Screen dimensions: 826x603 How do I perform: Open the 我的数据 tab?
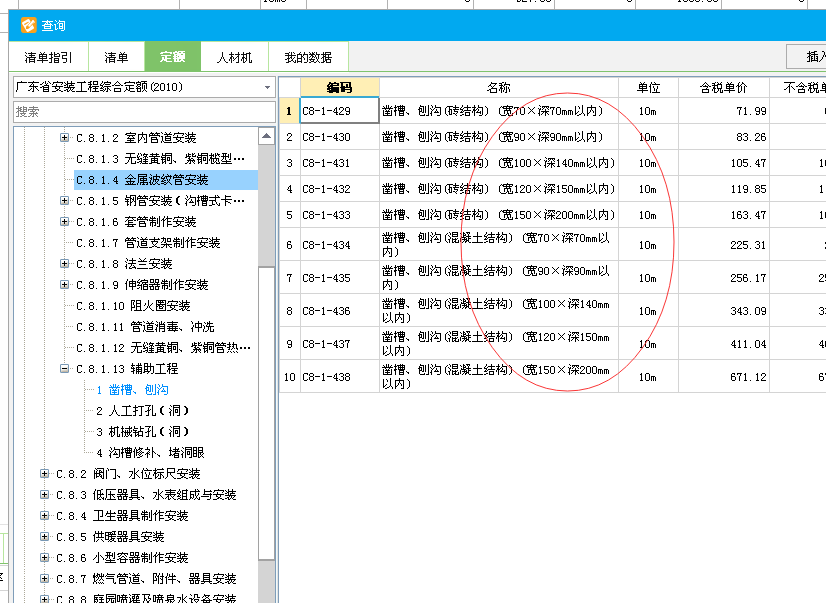pyautogui.click(x=308, y=57)
